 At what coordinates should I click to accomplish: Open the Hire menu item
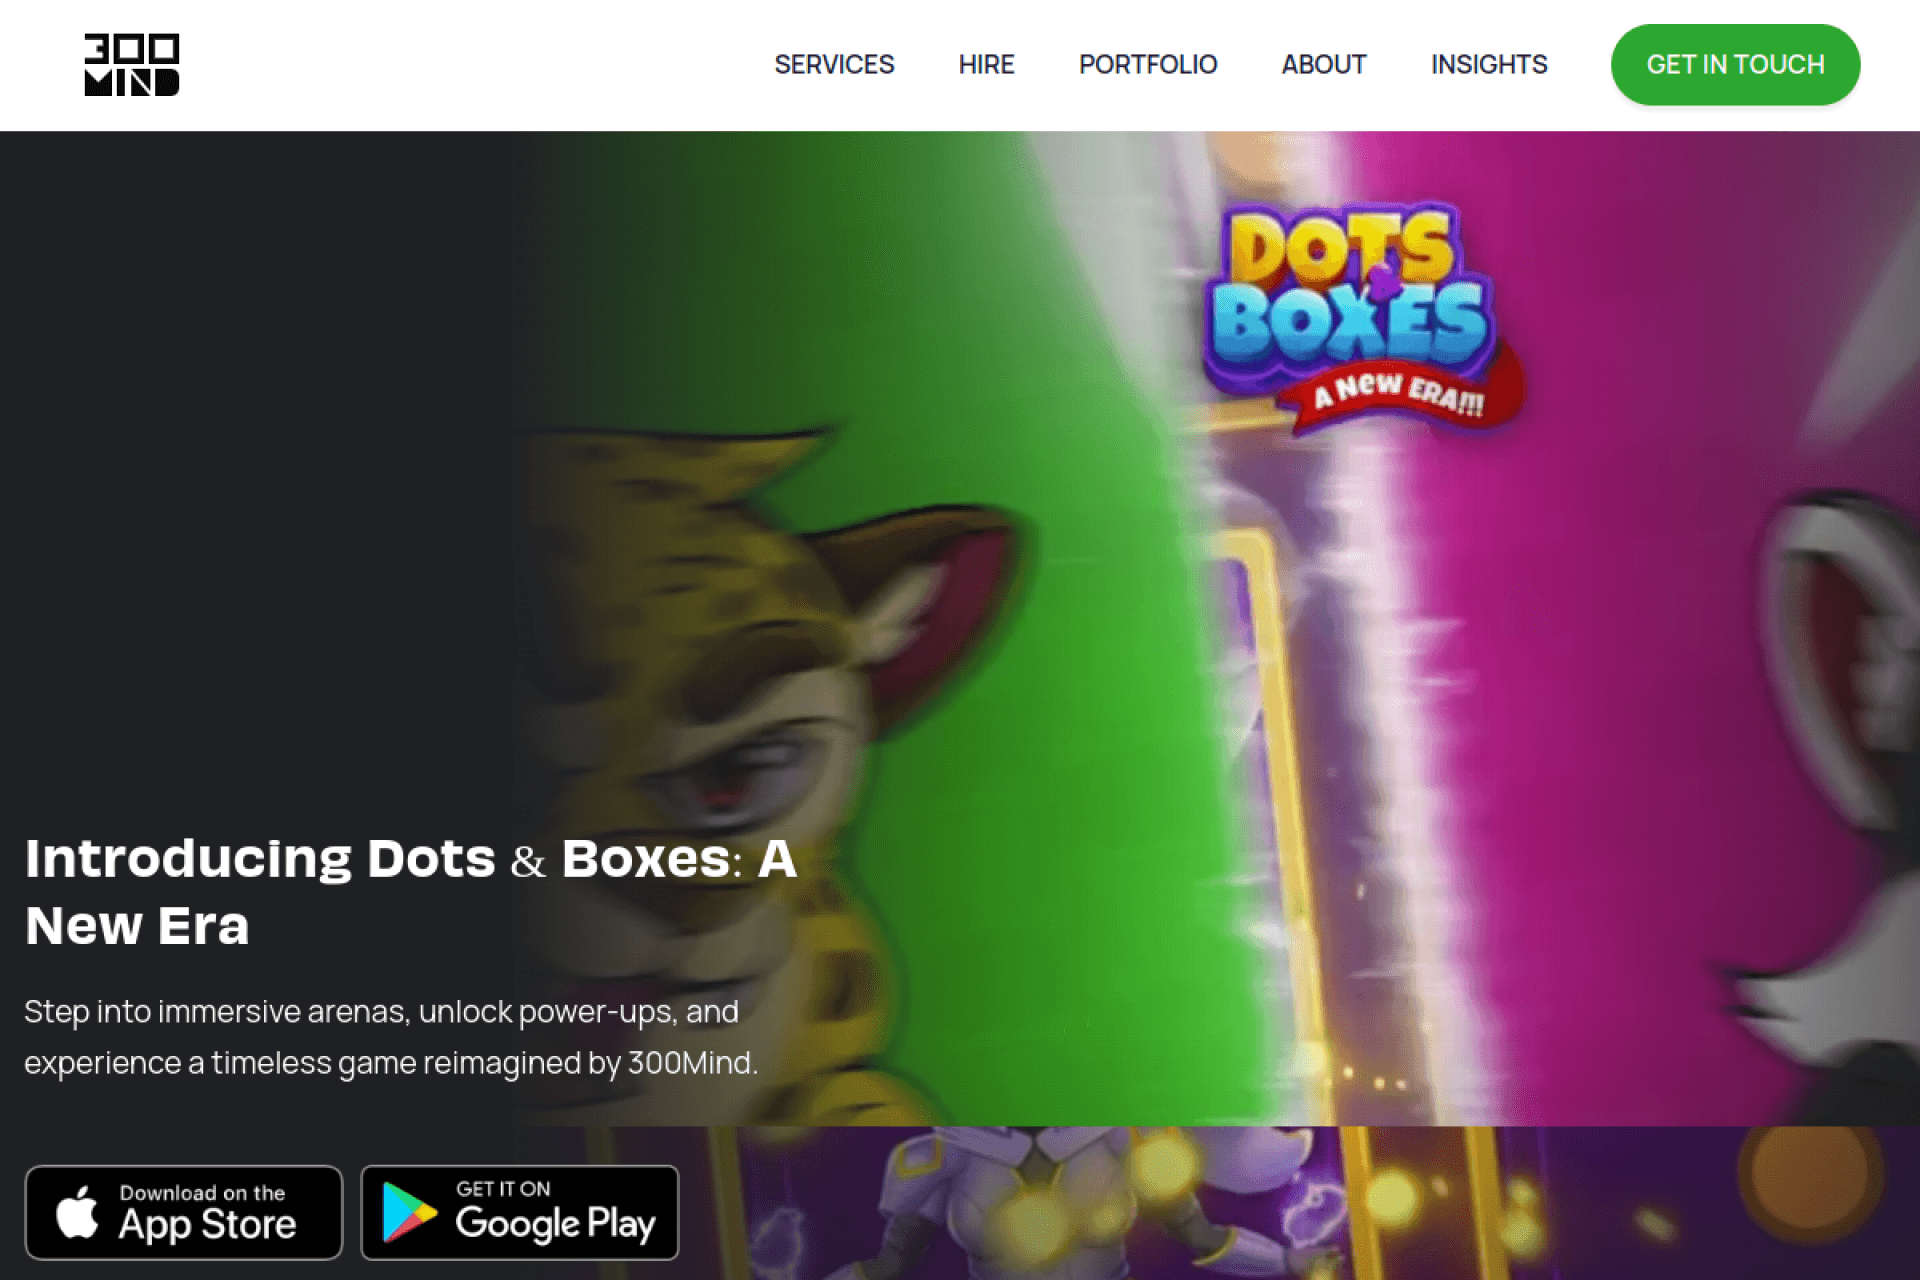click(986, 65)
